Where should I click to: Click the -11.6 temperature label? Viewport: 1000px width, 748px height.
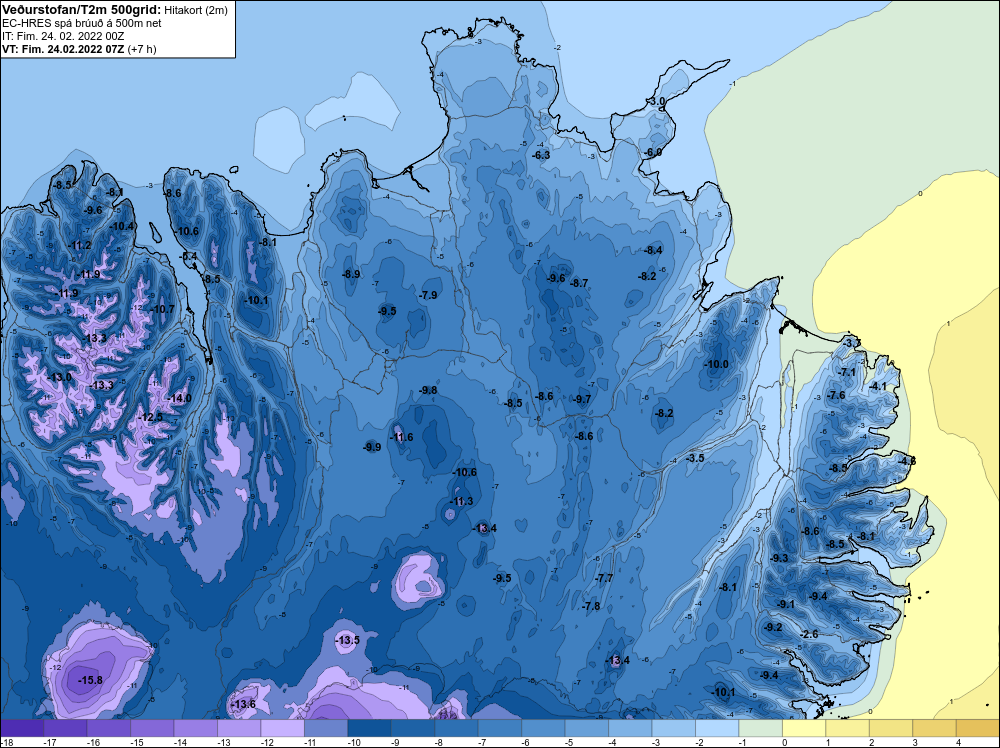[401, 437]
